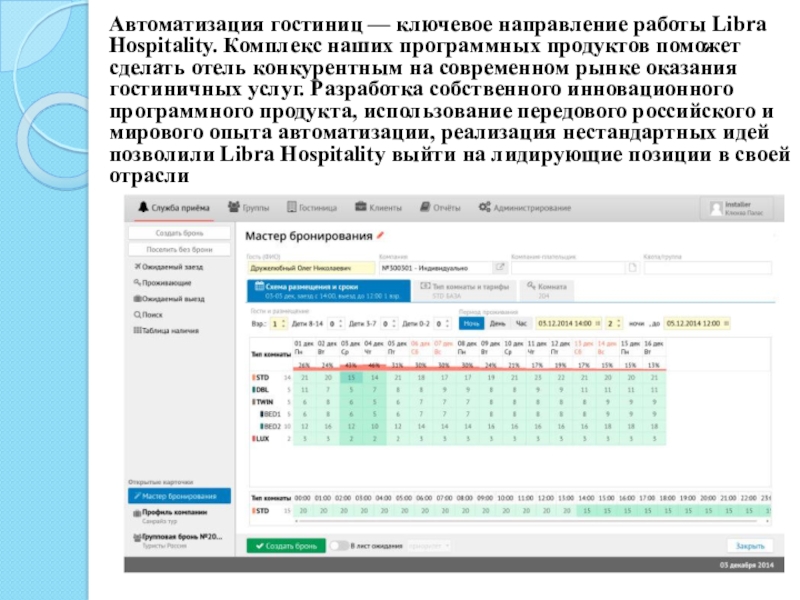Click the Компания field №300301
800x600 pixels.
pyautogui.click(x=435, y=268)
